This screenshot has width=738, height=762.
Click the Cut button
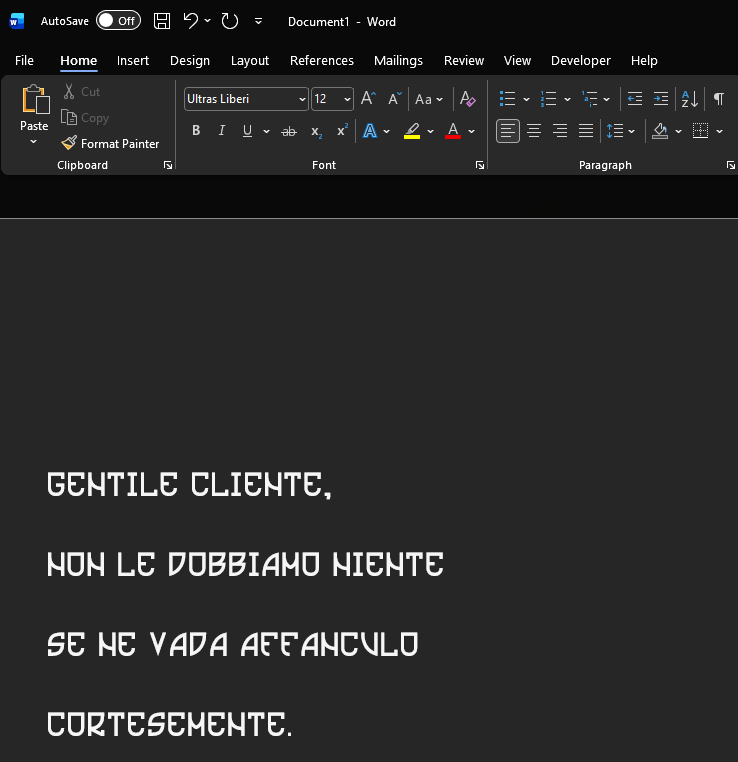pos(81,91)
